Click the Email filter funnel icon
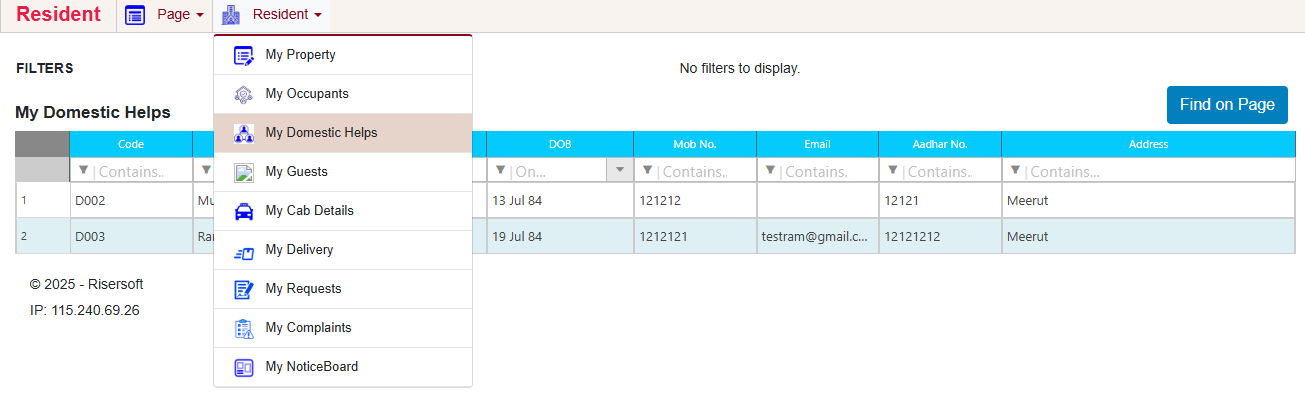This screenshot has width=1305, height=407. (x=769, y=171)
